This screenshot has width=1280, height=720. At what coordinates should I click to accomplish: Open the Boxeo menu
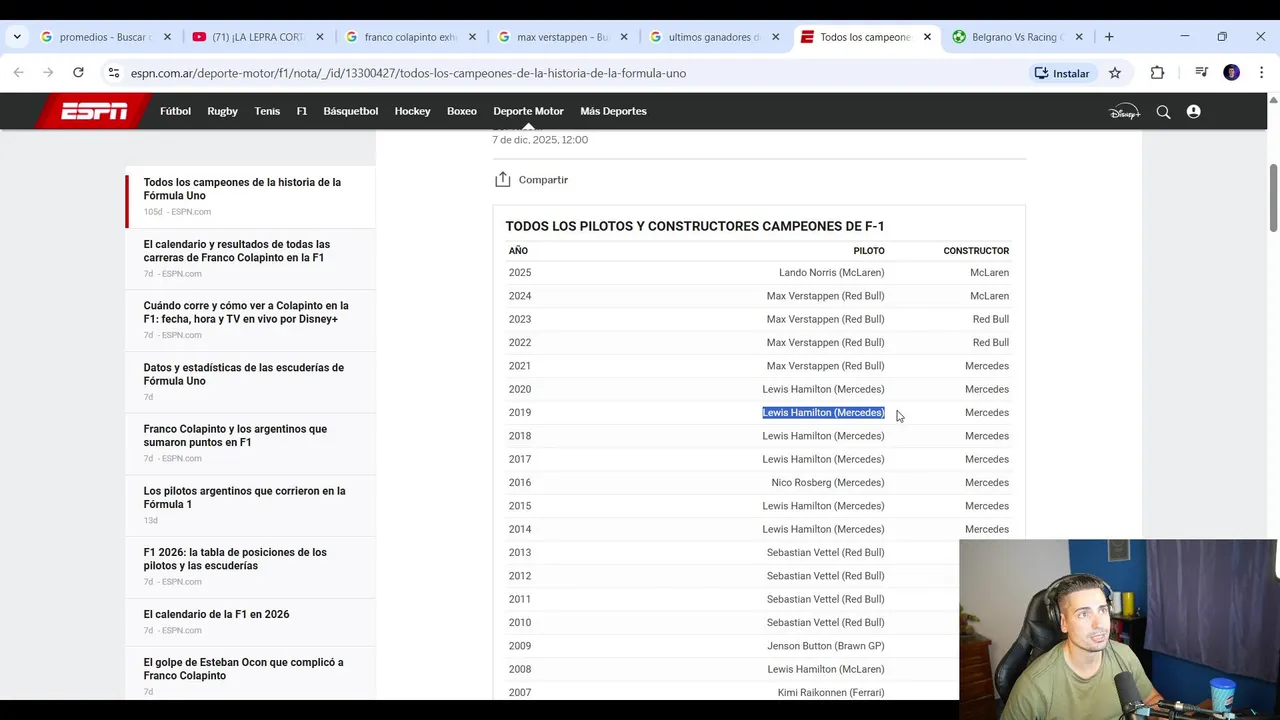462,111
